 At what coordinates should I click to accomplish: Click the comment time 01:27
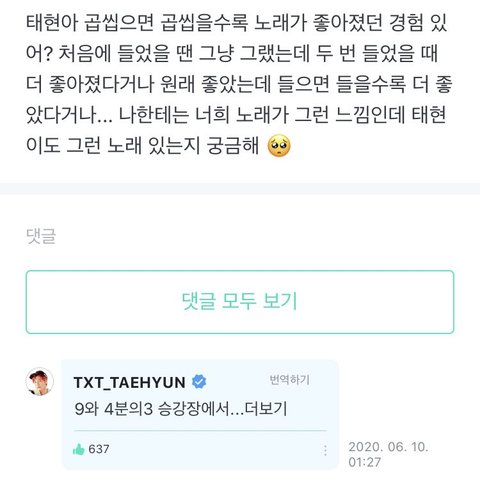coord(365,462)
